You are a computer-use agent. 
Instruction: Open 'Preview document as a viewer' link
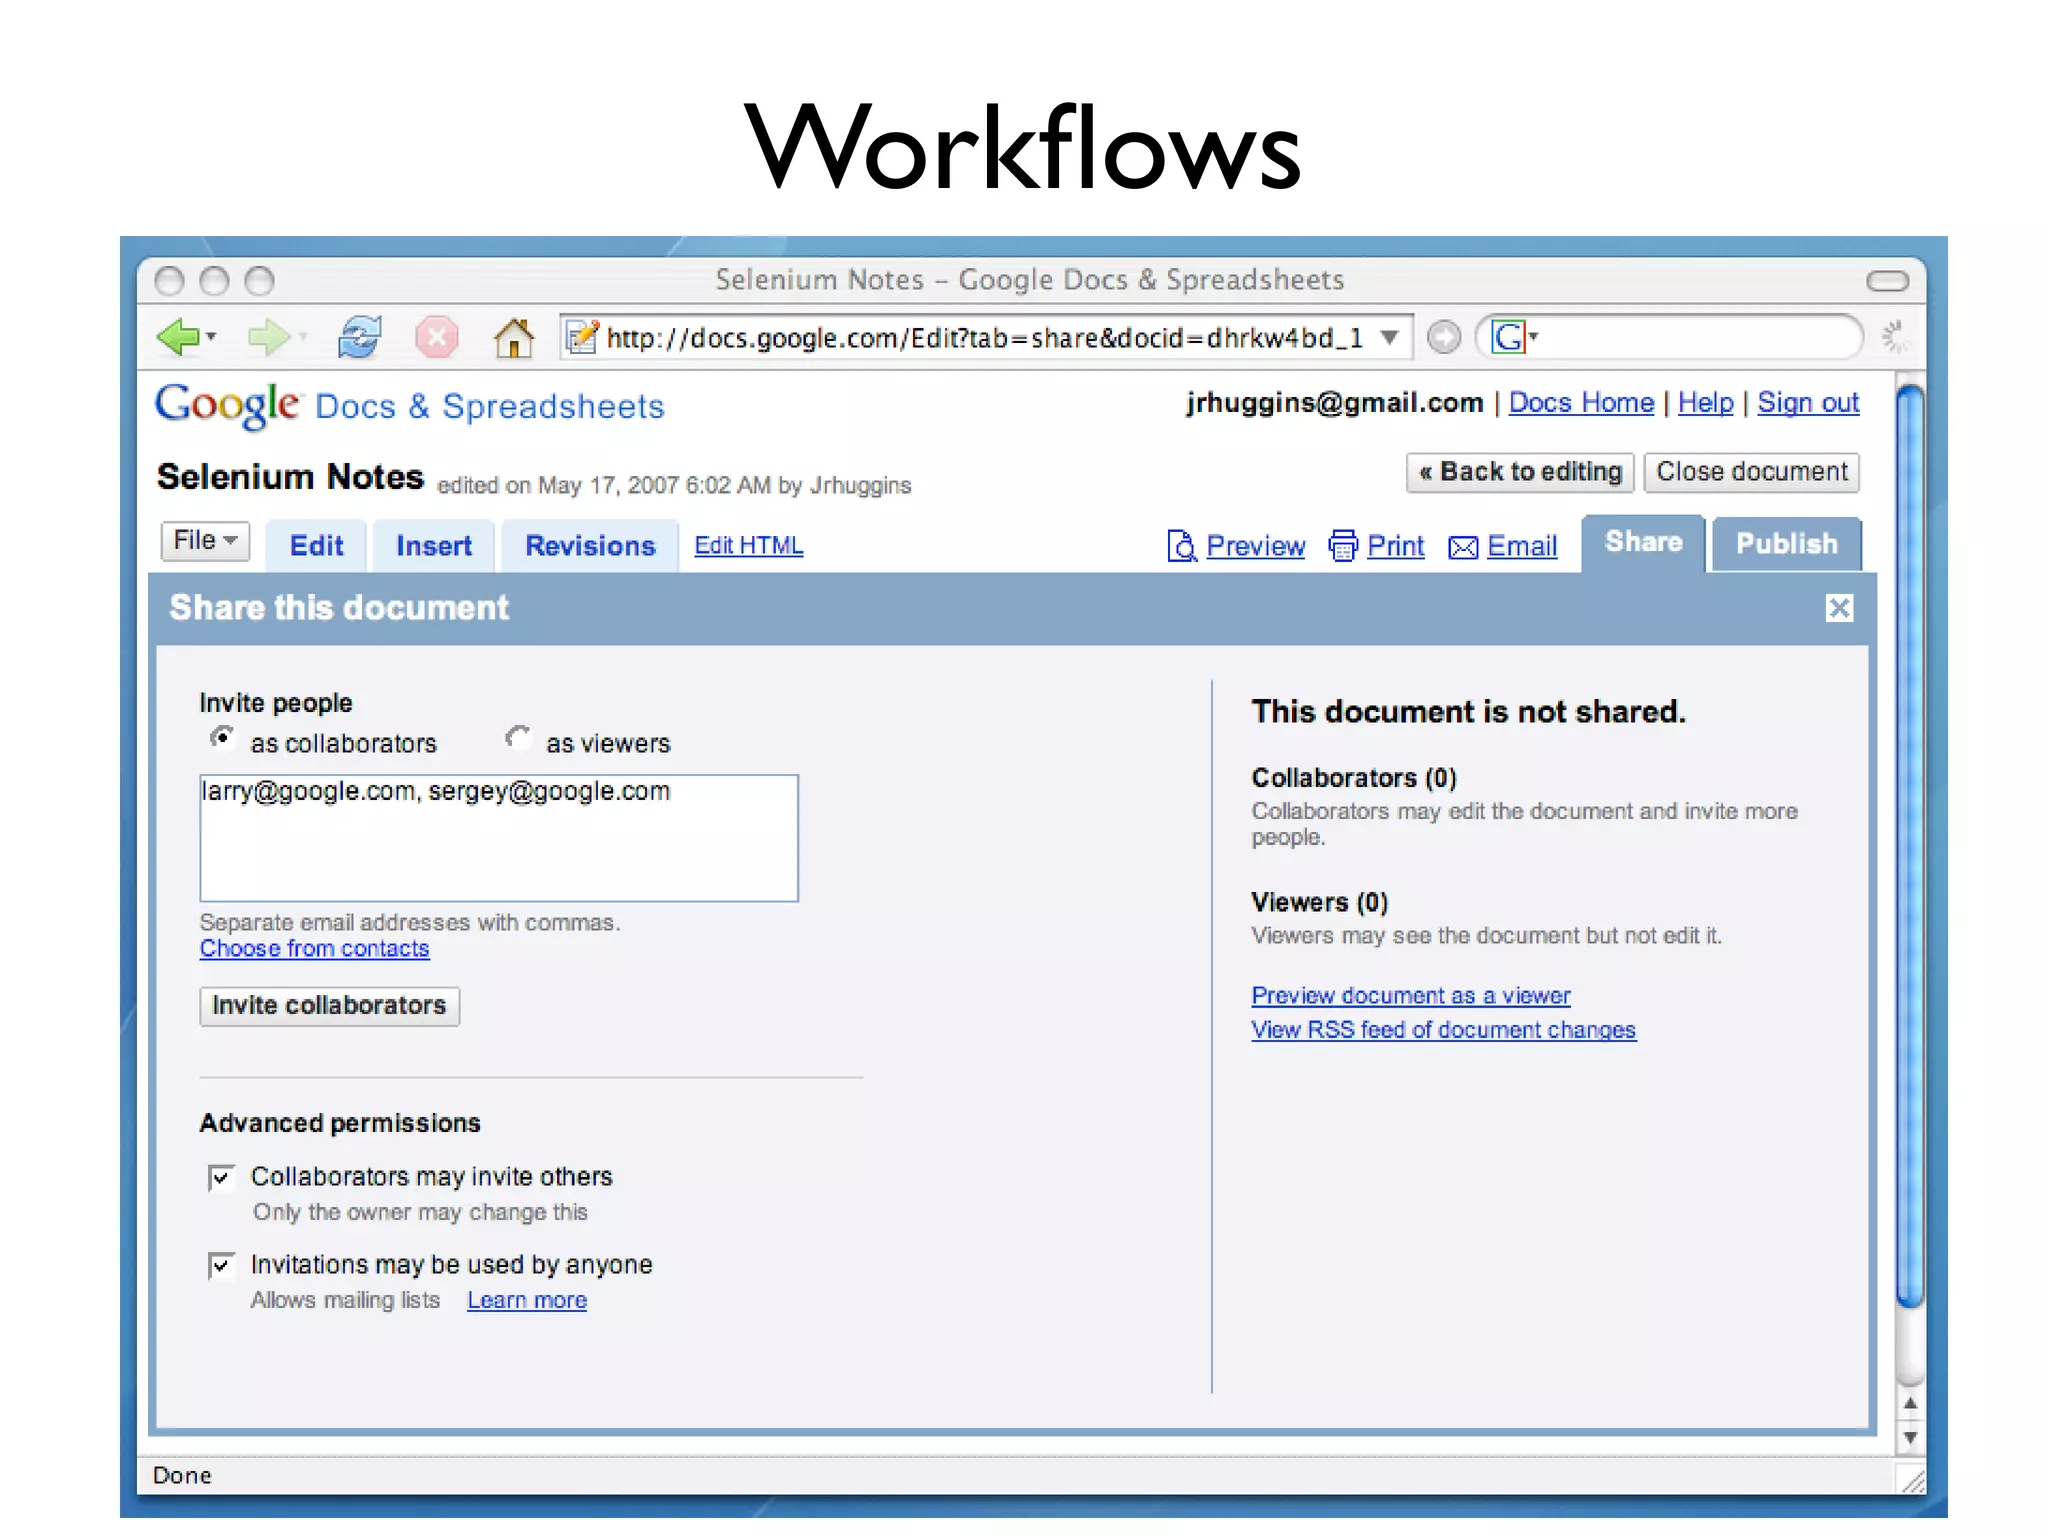tap(1411, 996)
